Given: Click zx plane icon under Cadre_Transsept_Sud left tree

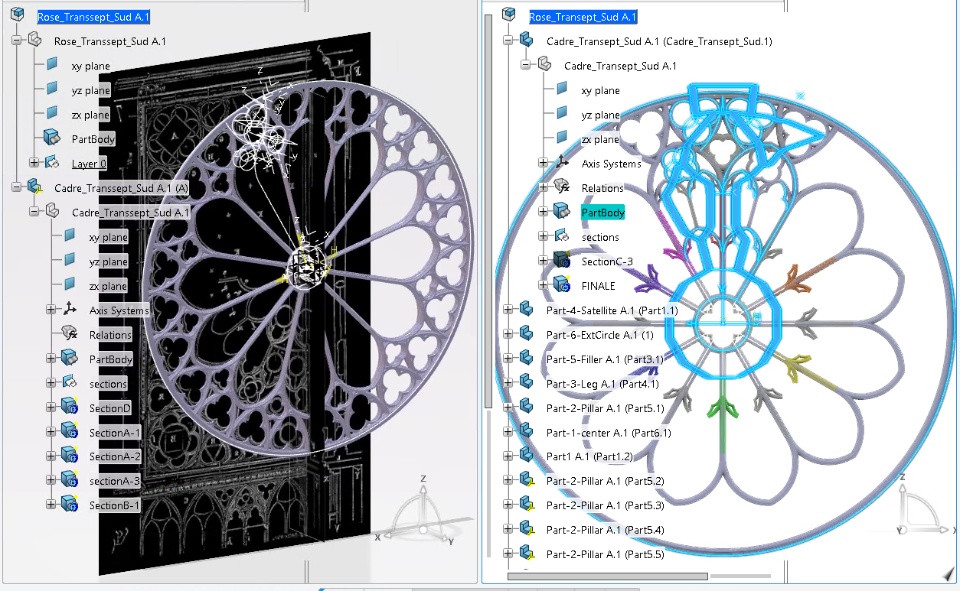Looking at the screenshot, I should [70, 284].
